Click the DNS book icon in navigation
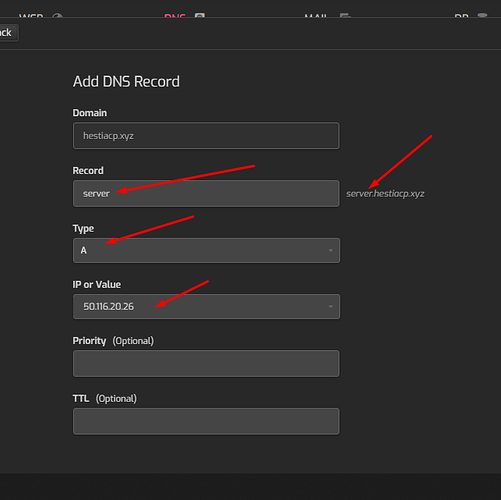501x500 pixels. pos(200,15)
